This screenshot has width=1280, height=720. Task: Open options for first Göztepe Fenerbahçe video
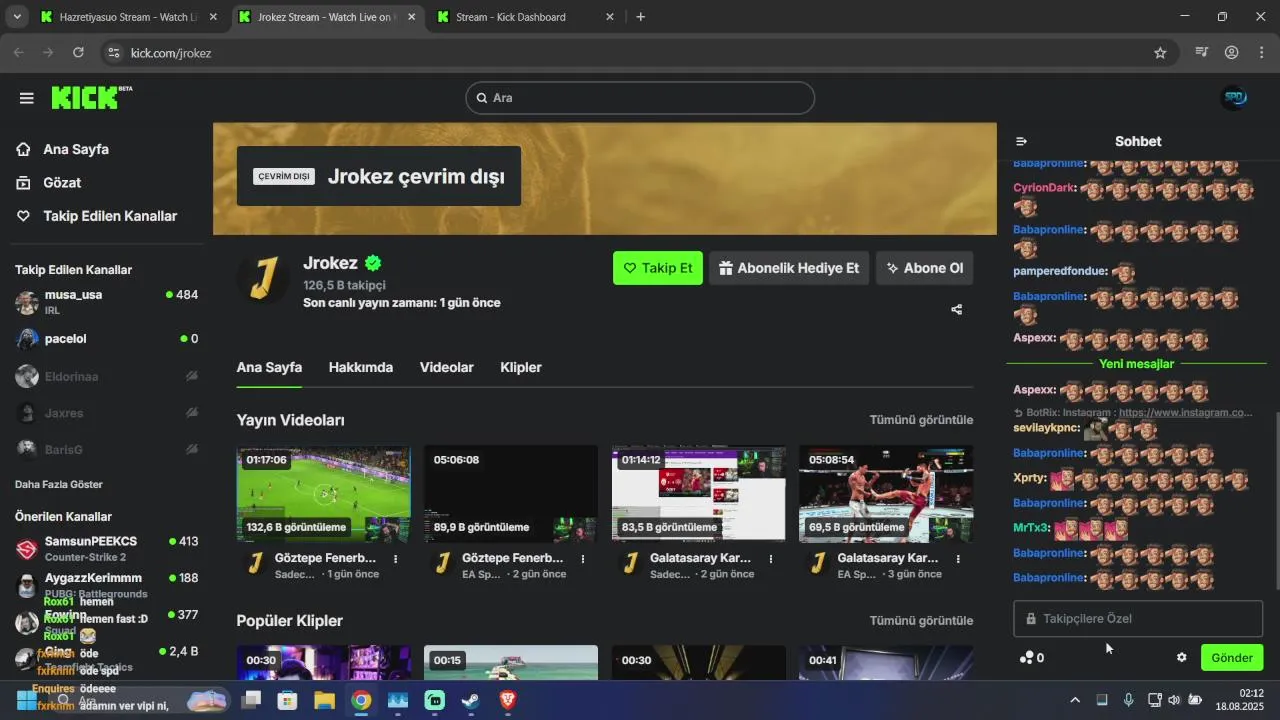coord(396,559)
